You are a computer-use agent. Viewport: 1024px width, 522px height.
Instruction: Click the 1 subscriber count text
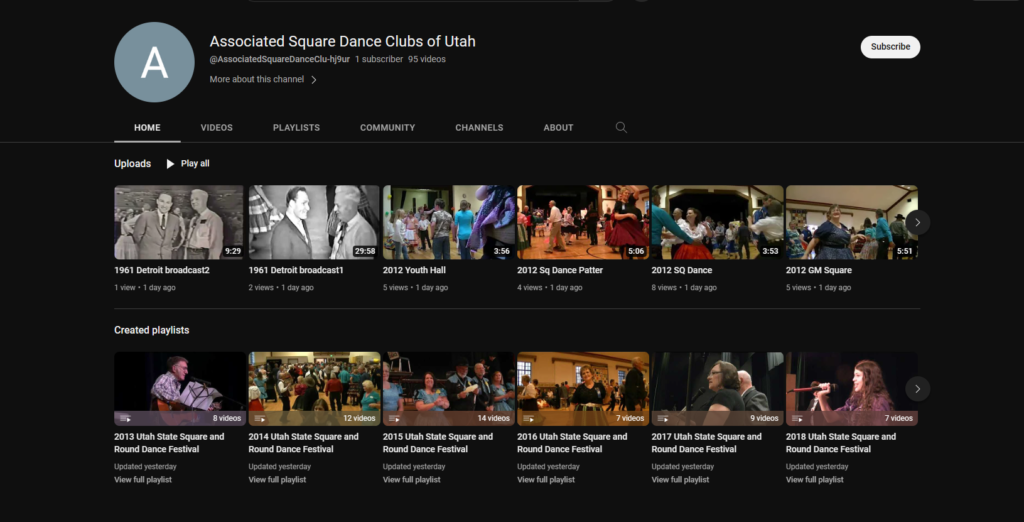click(x=379, y=59)
